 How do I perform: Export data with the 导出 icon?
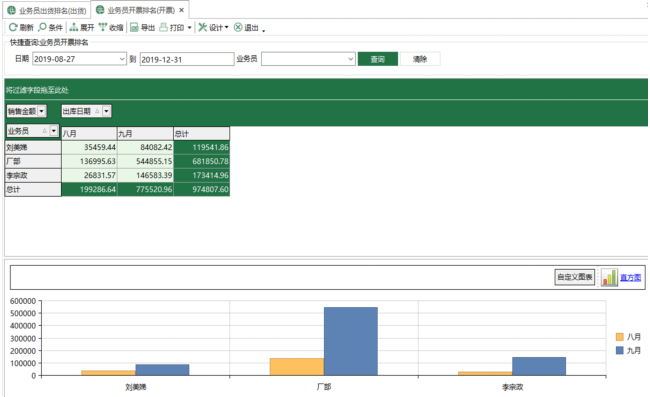coord(134,27)
